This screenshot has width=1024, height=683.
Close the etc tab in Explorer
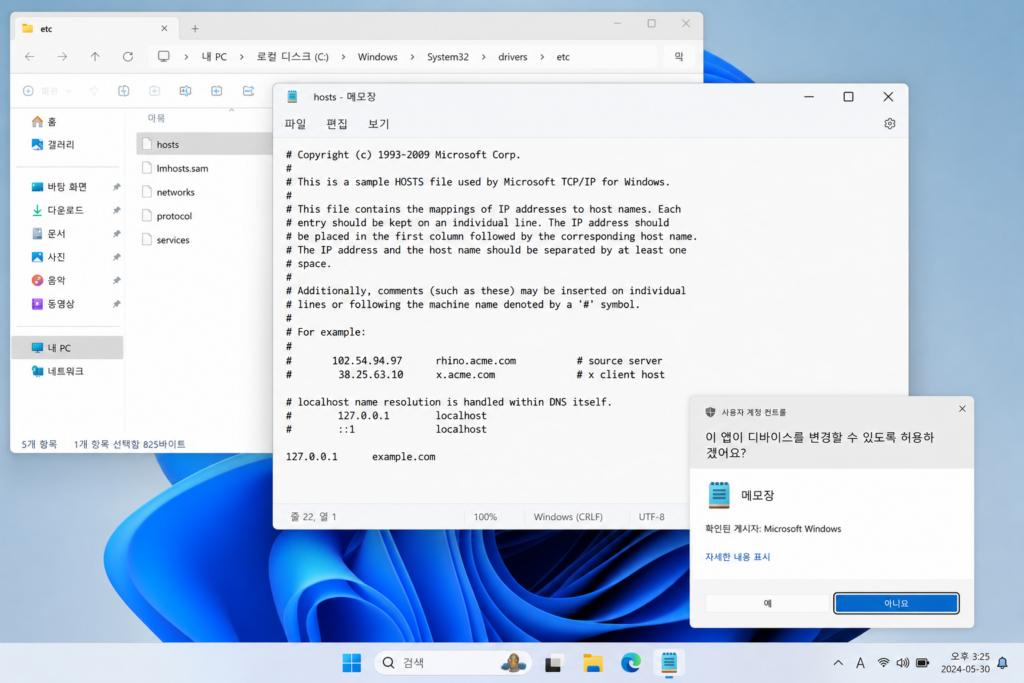click(164, 29)
